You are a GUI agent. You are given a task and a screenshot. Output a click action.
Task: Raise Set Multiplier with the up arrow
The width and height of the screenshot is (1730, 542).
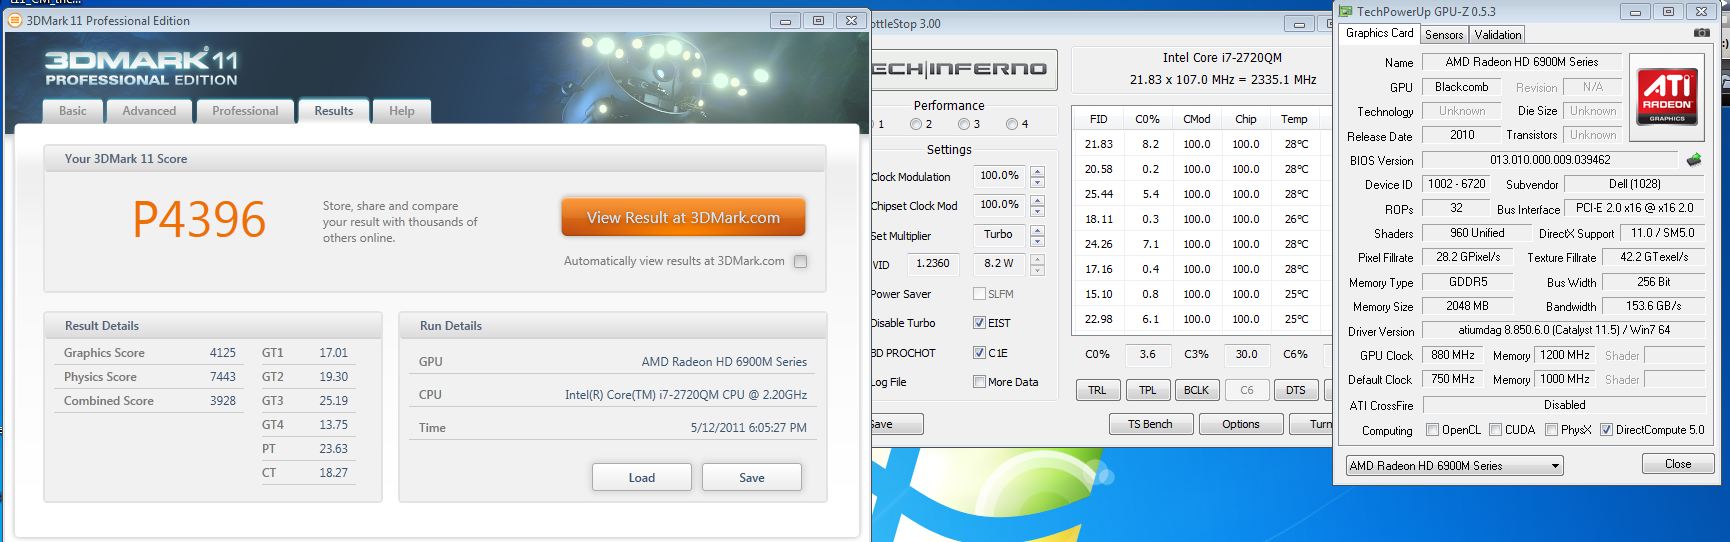coord(1037,230)
